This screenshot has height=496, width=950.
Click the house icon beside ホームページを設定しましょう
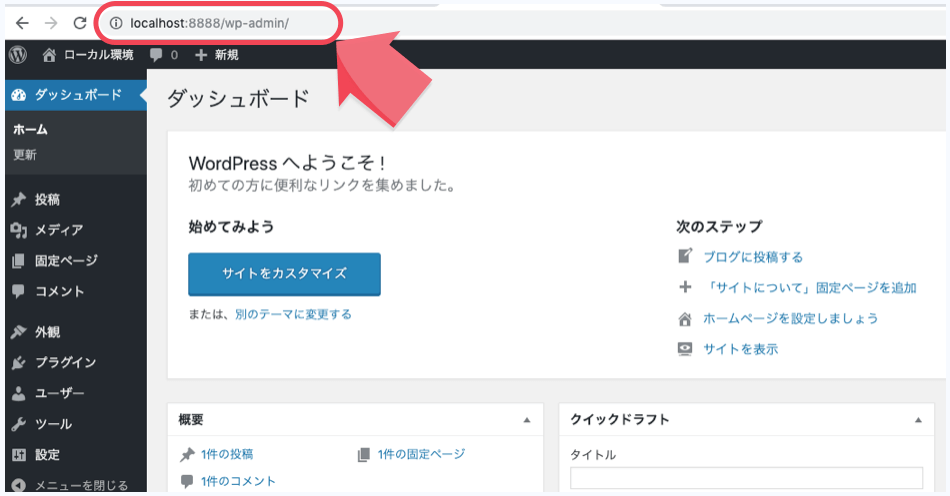[x=685, y=319]
